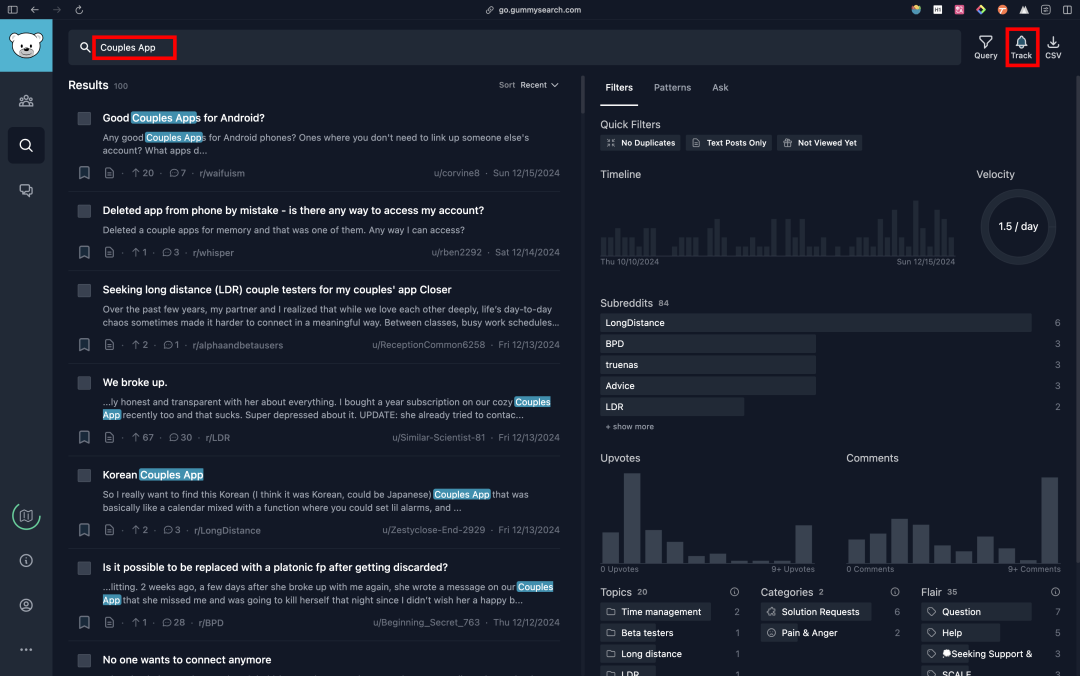Open the We broke up post title
Viewport: 1080px width, 676px height.
pyautogui.click(x=135, y=382)
